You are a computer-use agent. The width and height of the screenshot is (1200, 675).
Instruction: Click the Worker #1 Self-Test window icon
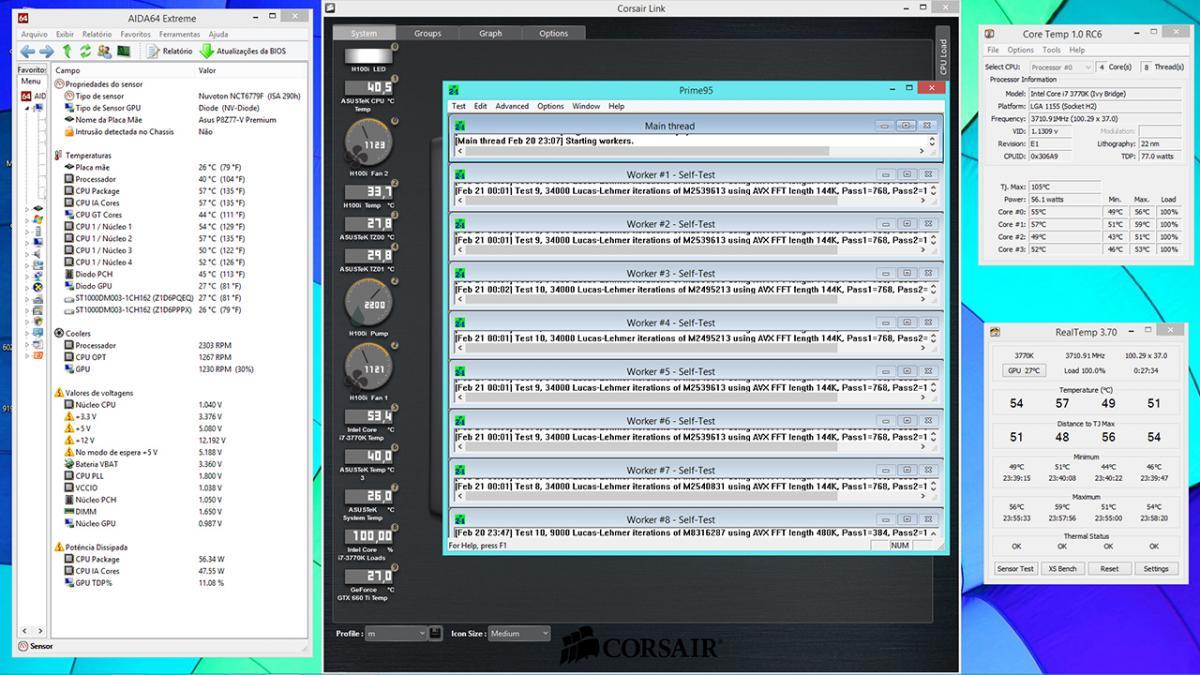pyautogui.click(x=461, y=175)
